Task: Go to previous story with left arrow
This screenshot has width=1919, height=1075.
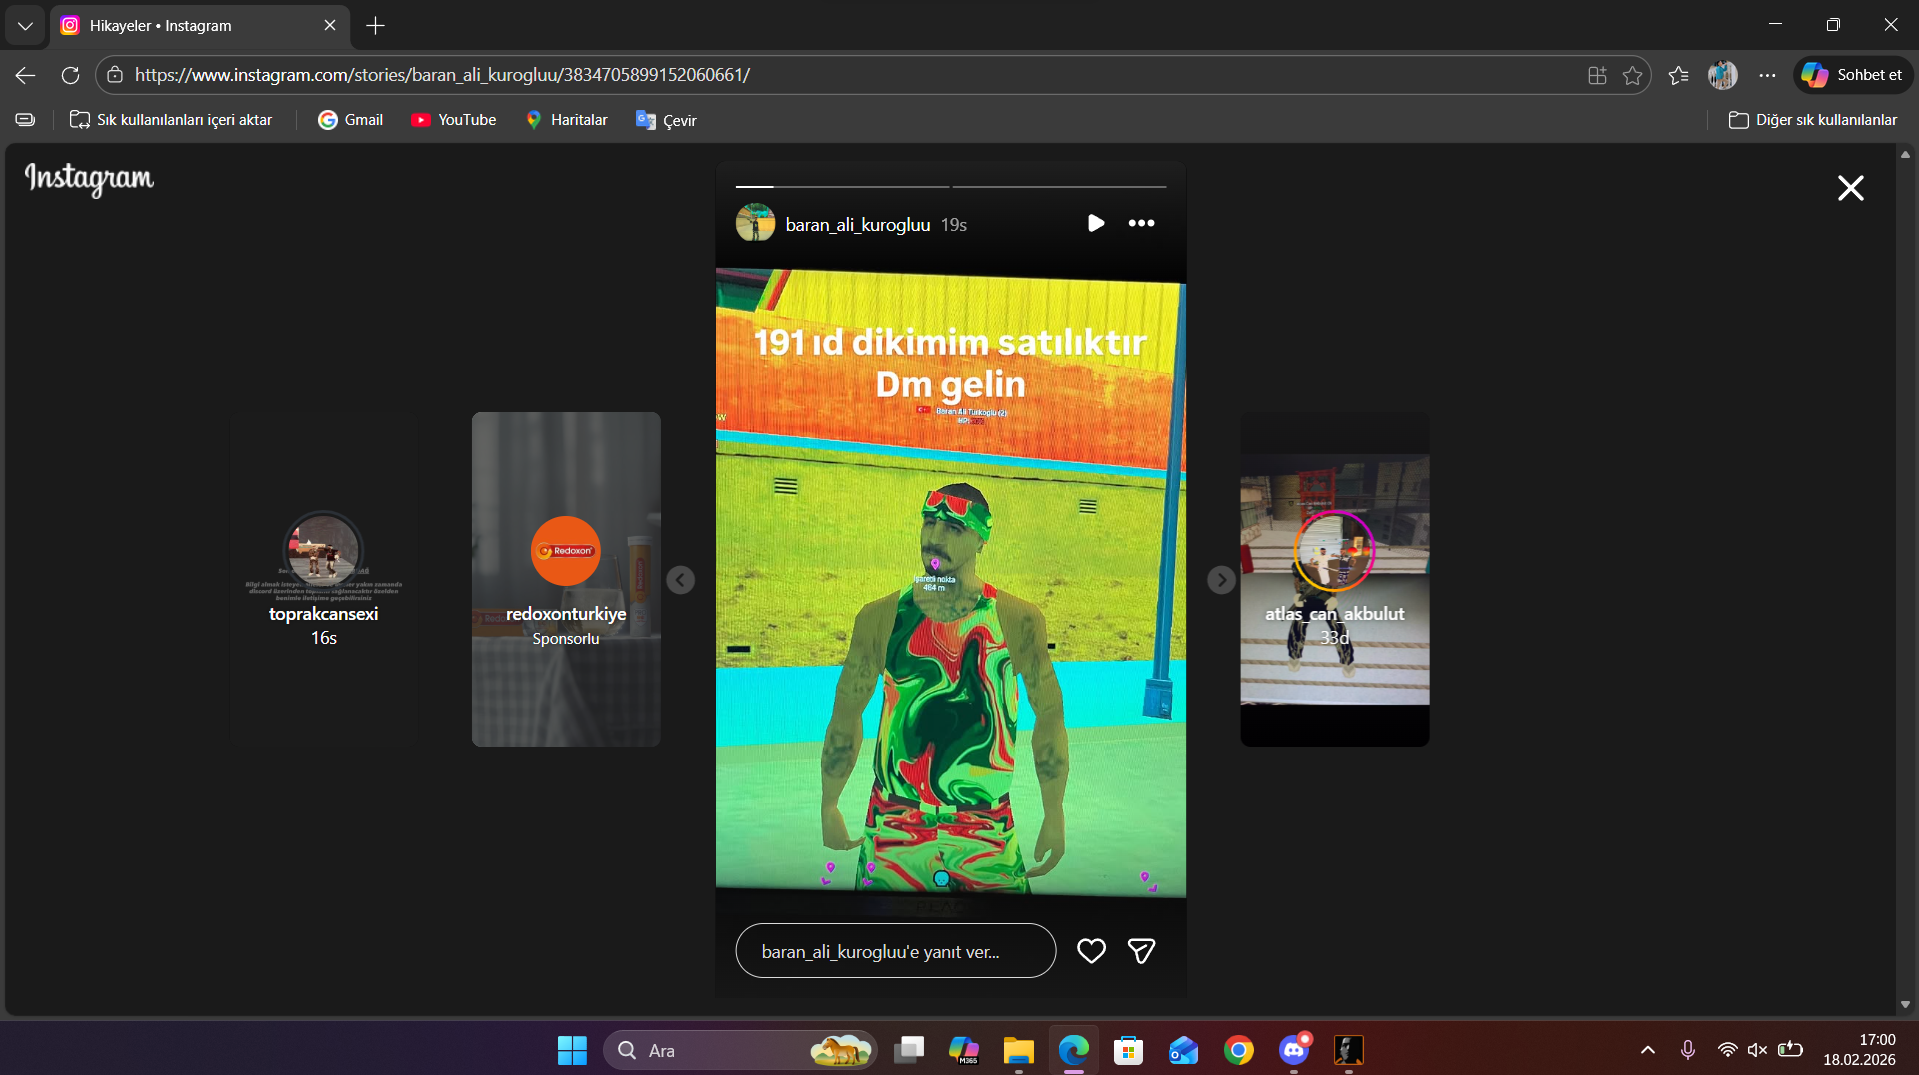Action: (x=680, y=580)
